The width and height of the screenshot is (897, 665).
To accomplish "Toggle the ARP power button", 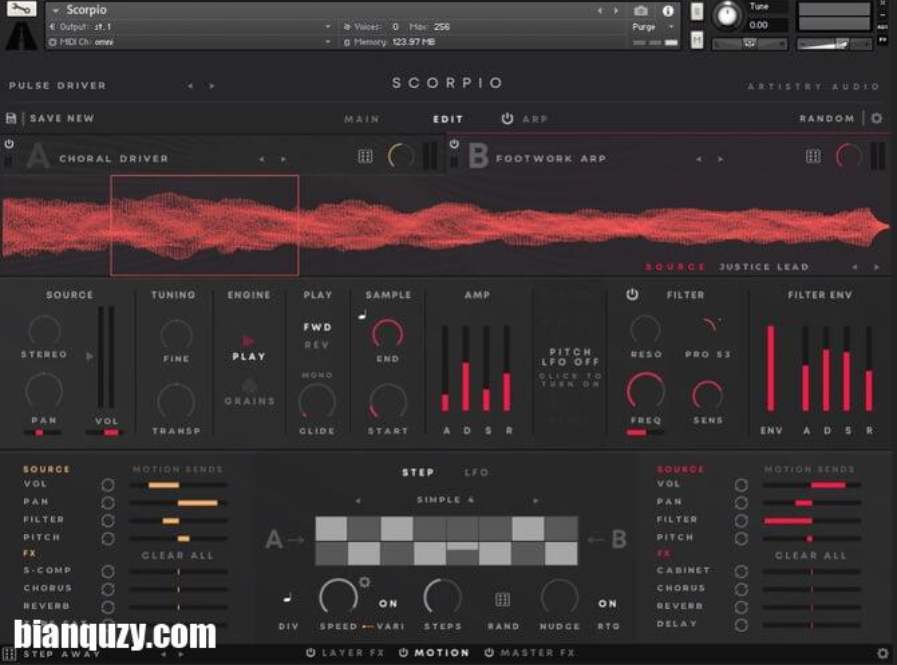I will coord(507,118).
